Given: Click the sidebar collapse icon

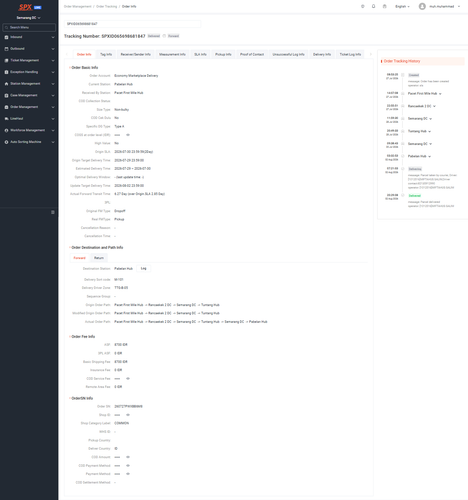Looking at the screenshot, I should tap(53, 212).
